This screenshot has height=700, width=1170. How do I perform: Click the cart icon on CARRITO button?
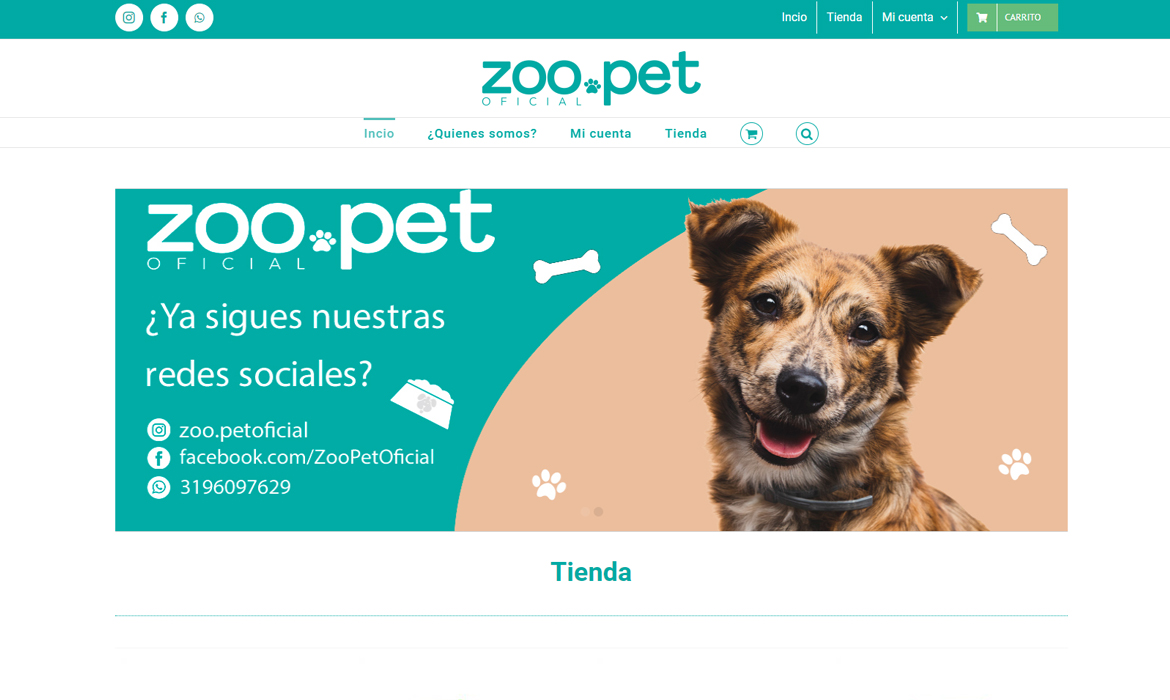pyautogui.click(x=982, y=17)
